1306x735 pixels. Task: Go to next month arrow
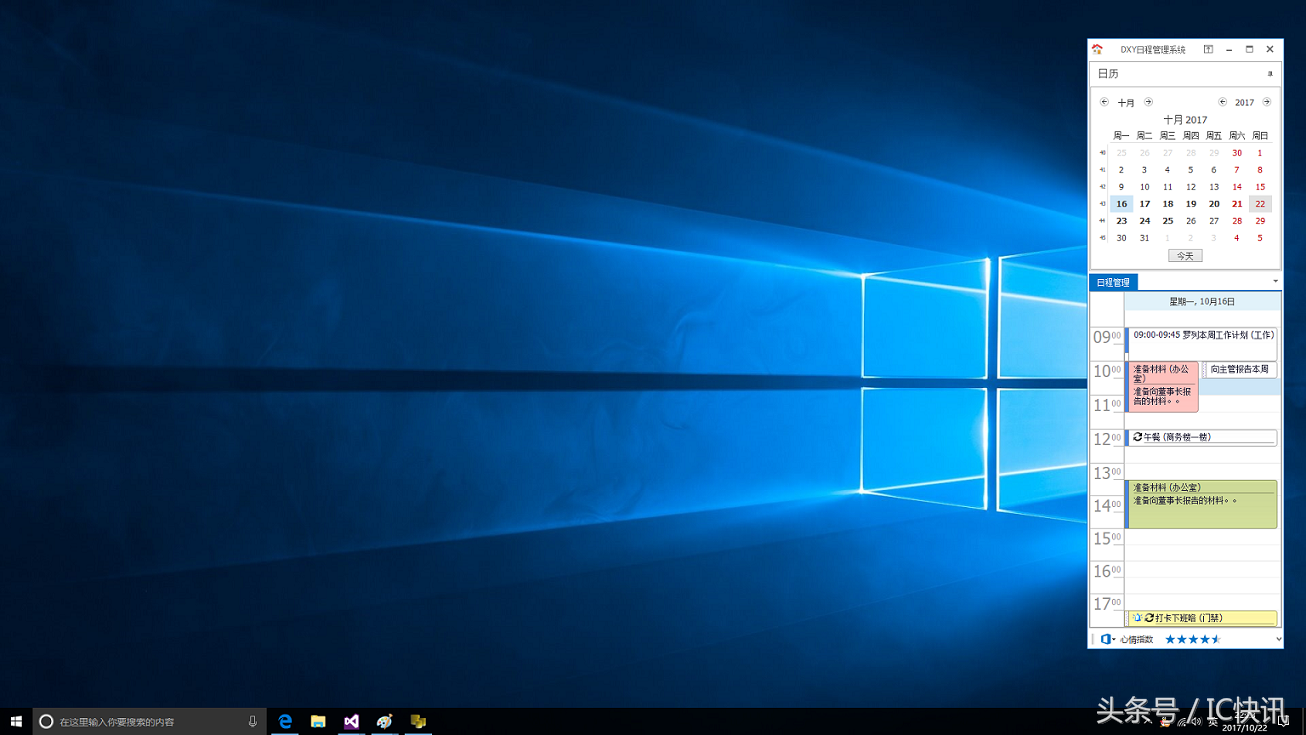[1148, 102]
